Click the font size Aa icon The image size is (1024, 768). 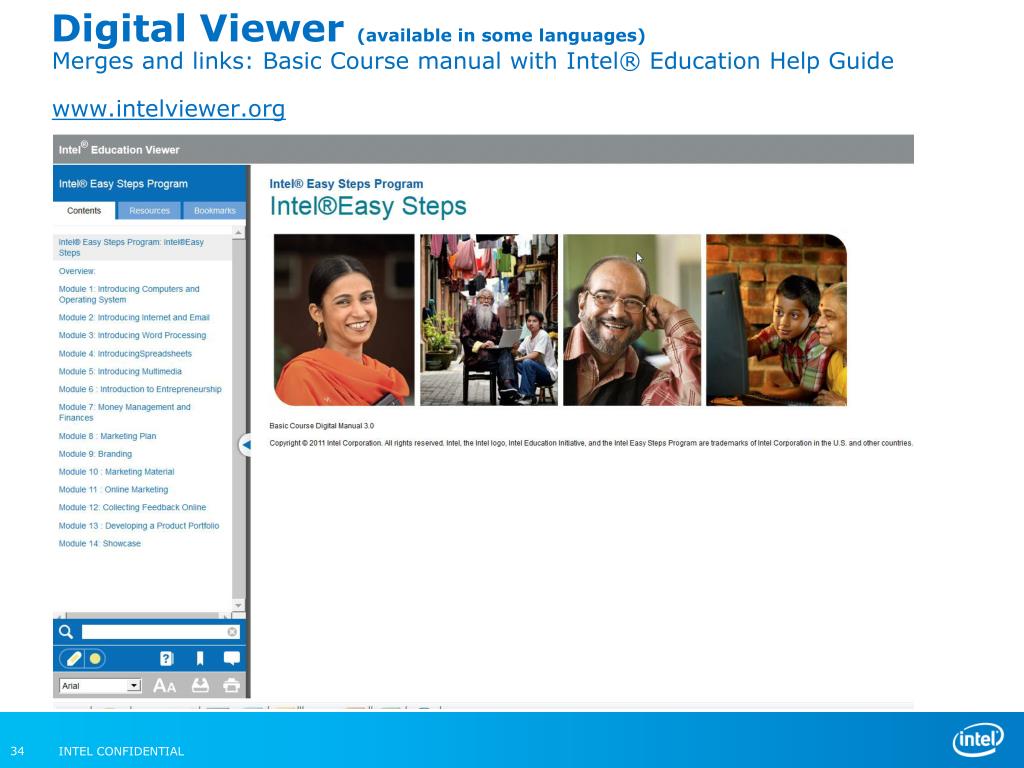click(x=165, y=686)
